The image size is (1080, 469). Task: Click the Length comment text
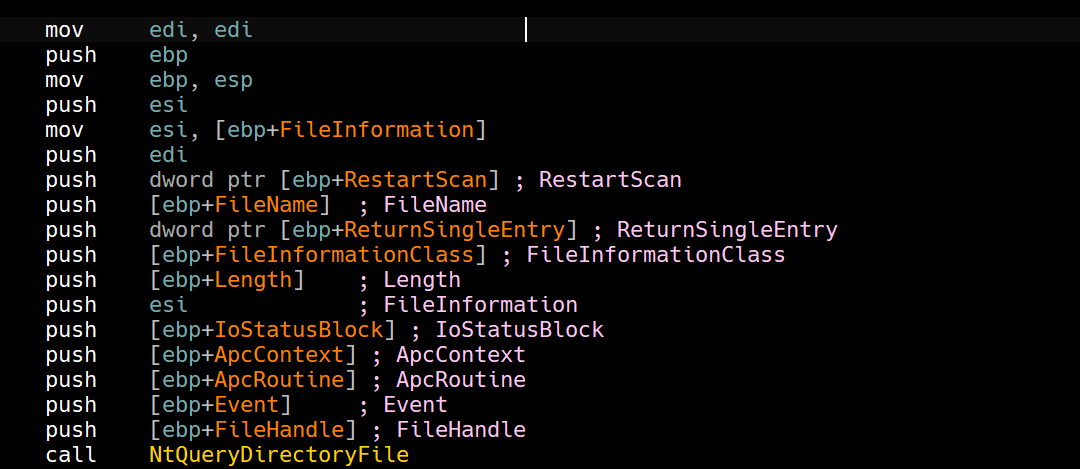point(422,280)
